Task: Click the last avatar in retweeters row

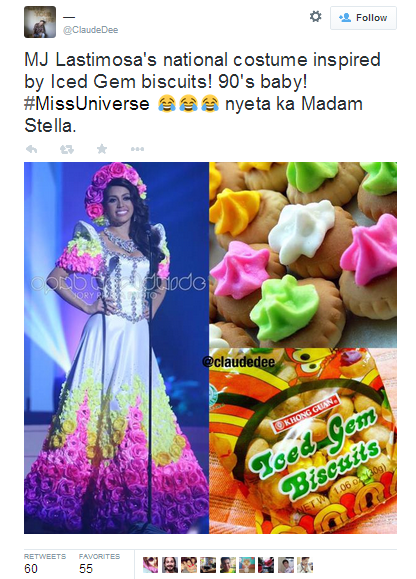Action: pyautogui.click(x=305, y=565)
